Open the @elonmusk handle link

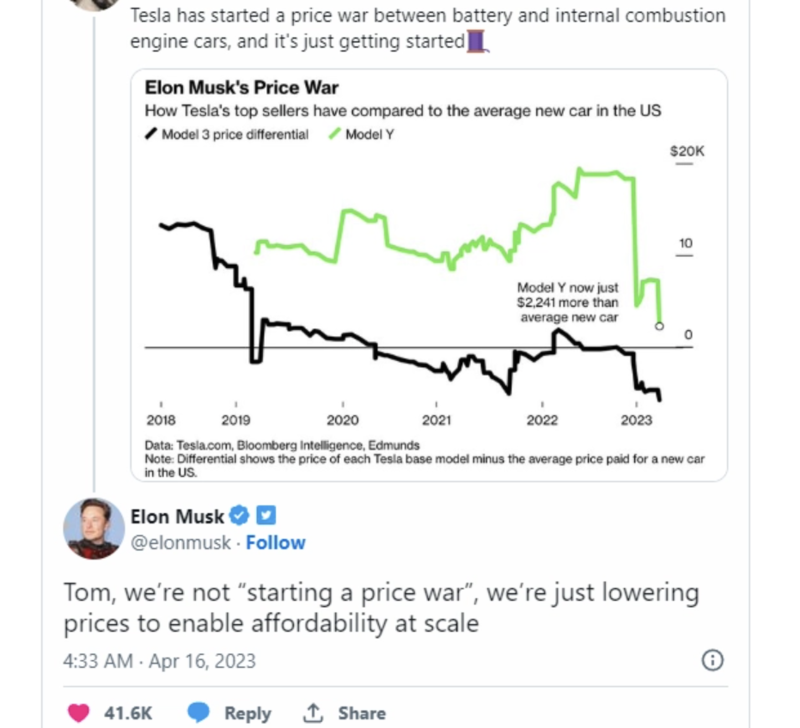pyautogui.click(x=181, y=543)
